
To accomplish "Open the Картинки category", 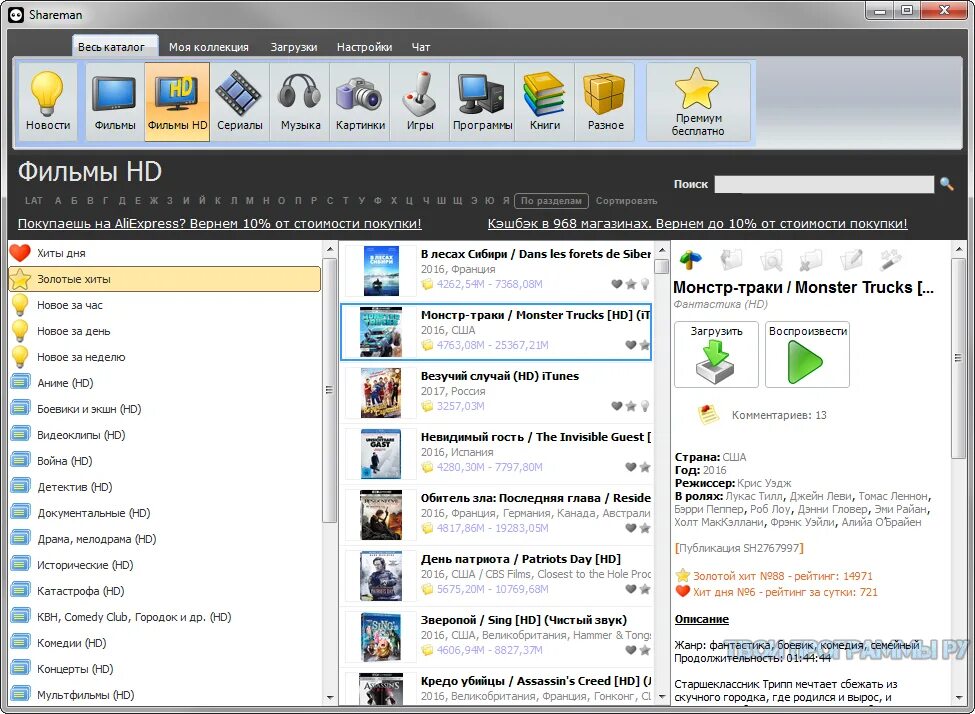I will point(360,101).
